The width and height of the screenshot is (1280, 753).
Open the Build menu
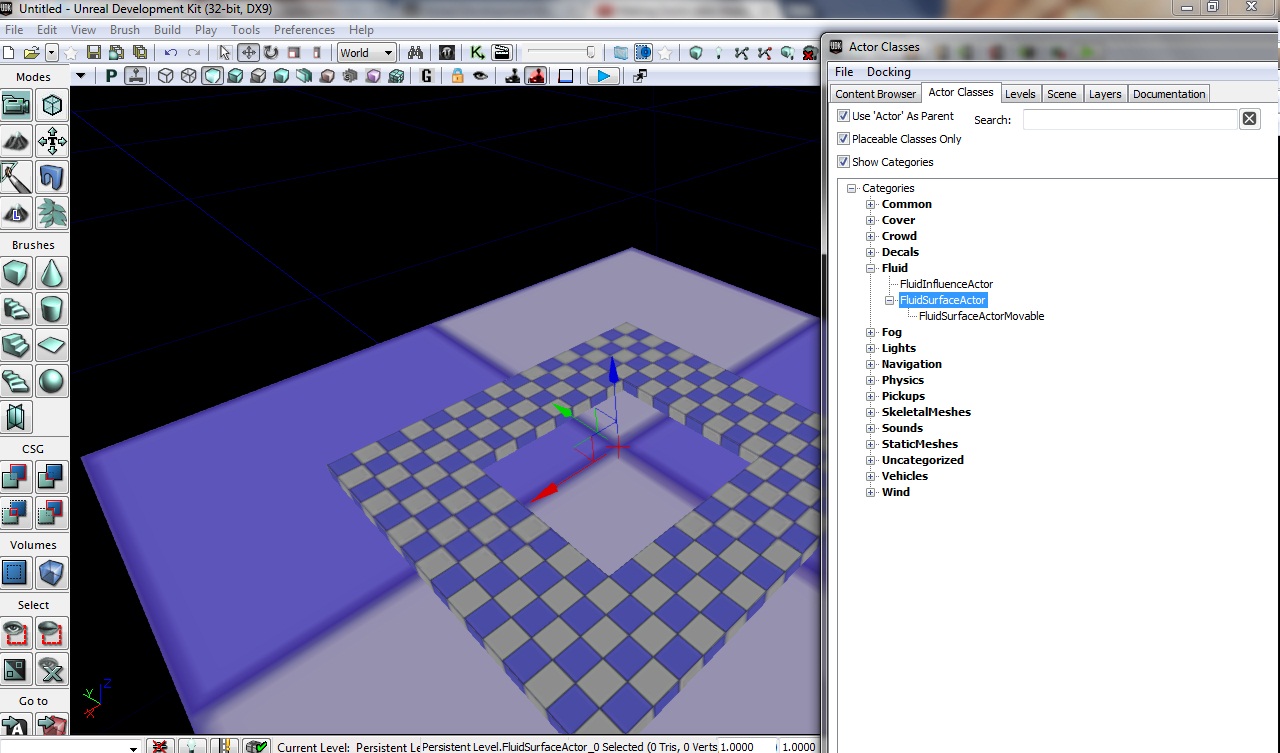coord(167,30)
